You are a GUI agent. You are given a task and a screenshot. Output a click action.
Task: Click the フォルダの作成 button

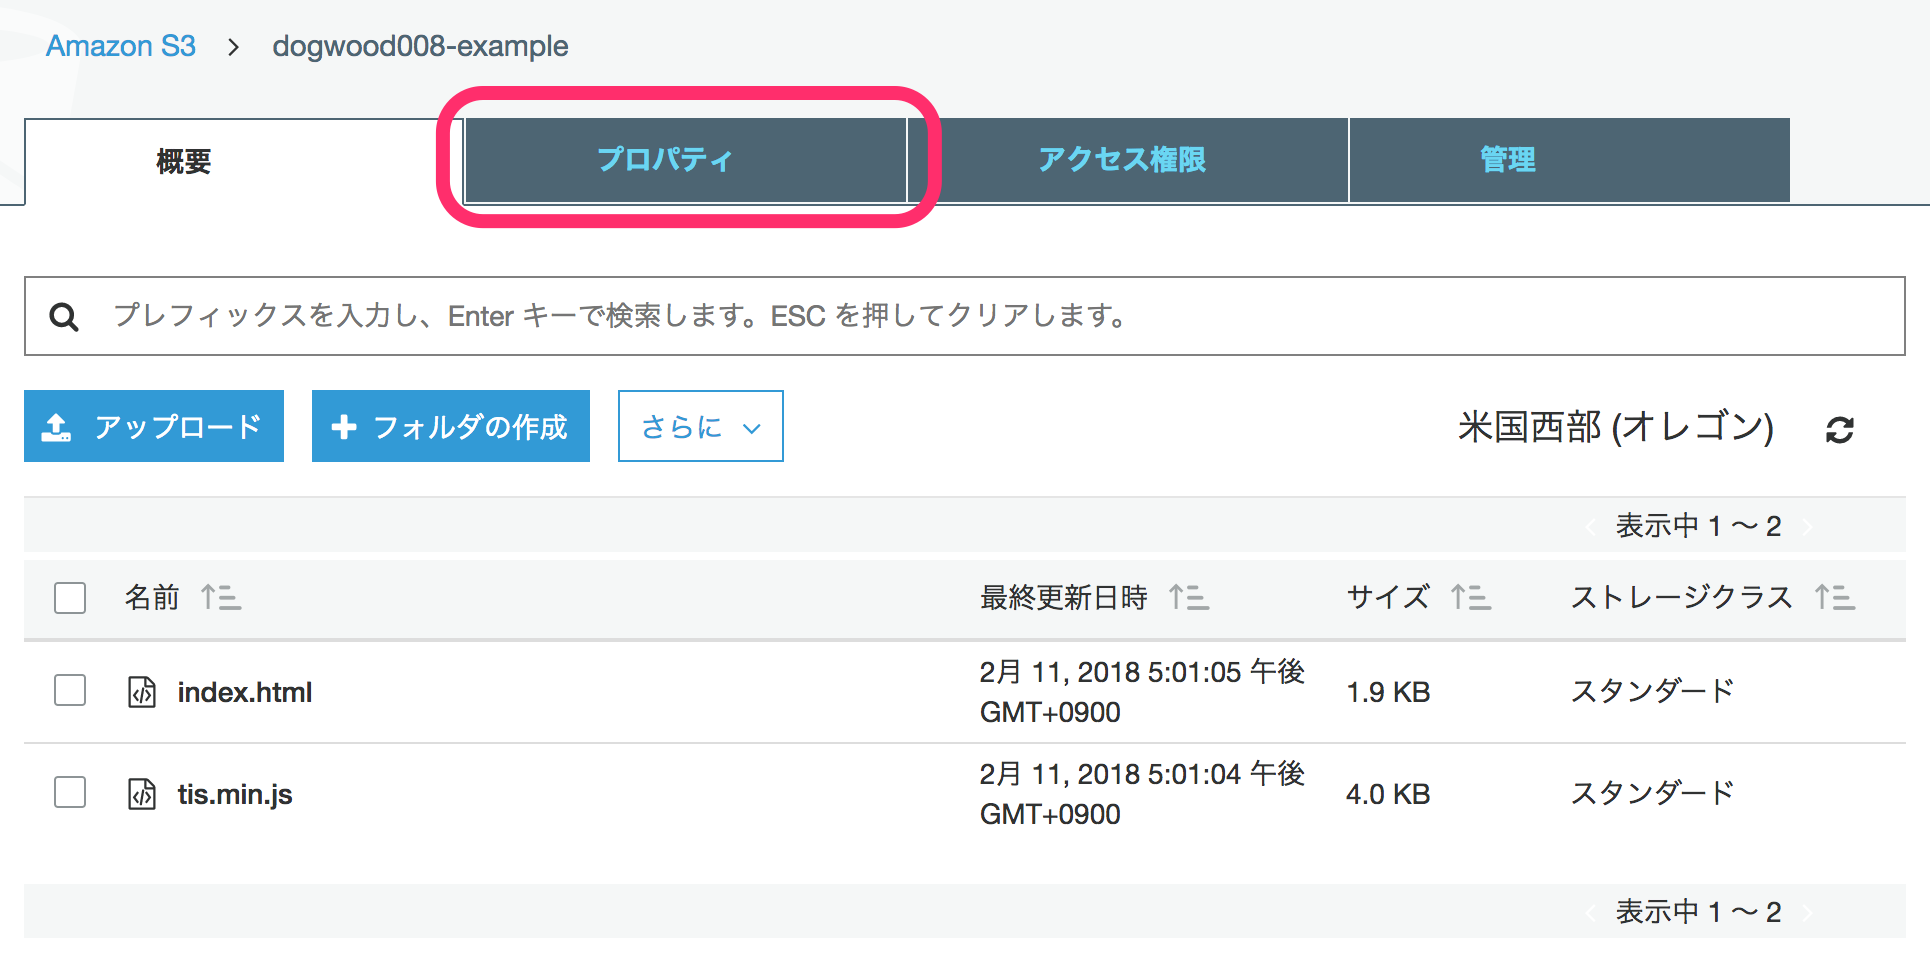point(450,426)
